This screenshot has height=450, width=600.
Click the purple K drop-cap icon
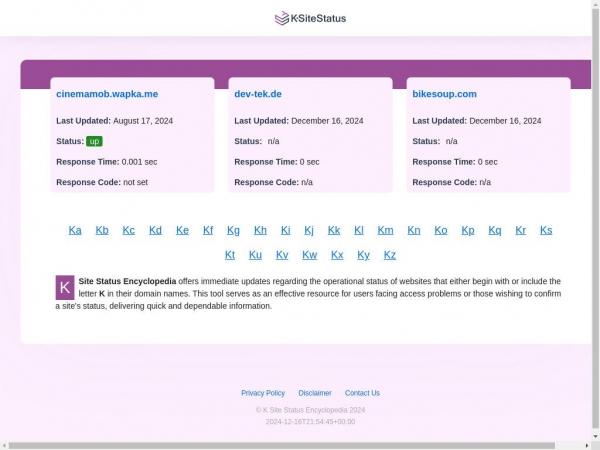(x=65, y=287)
